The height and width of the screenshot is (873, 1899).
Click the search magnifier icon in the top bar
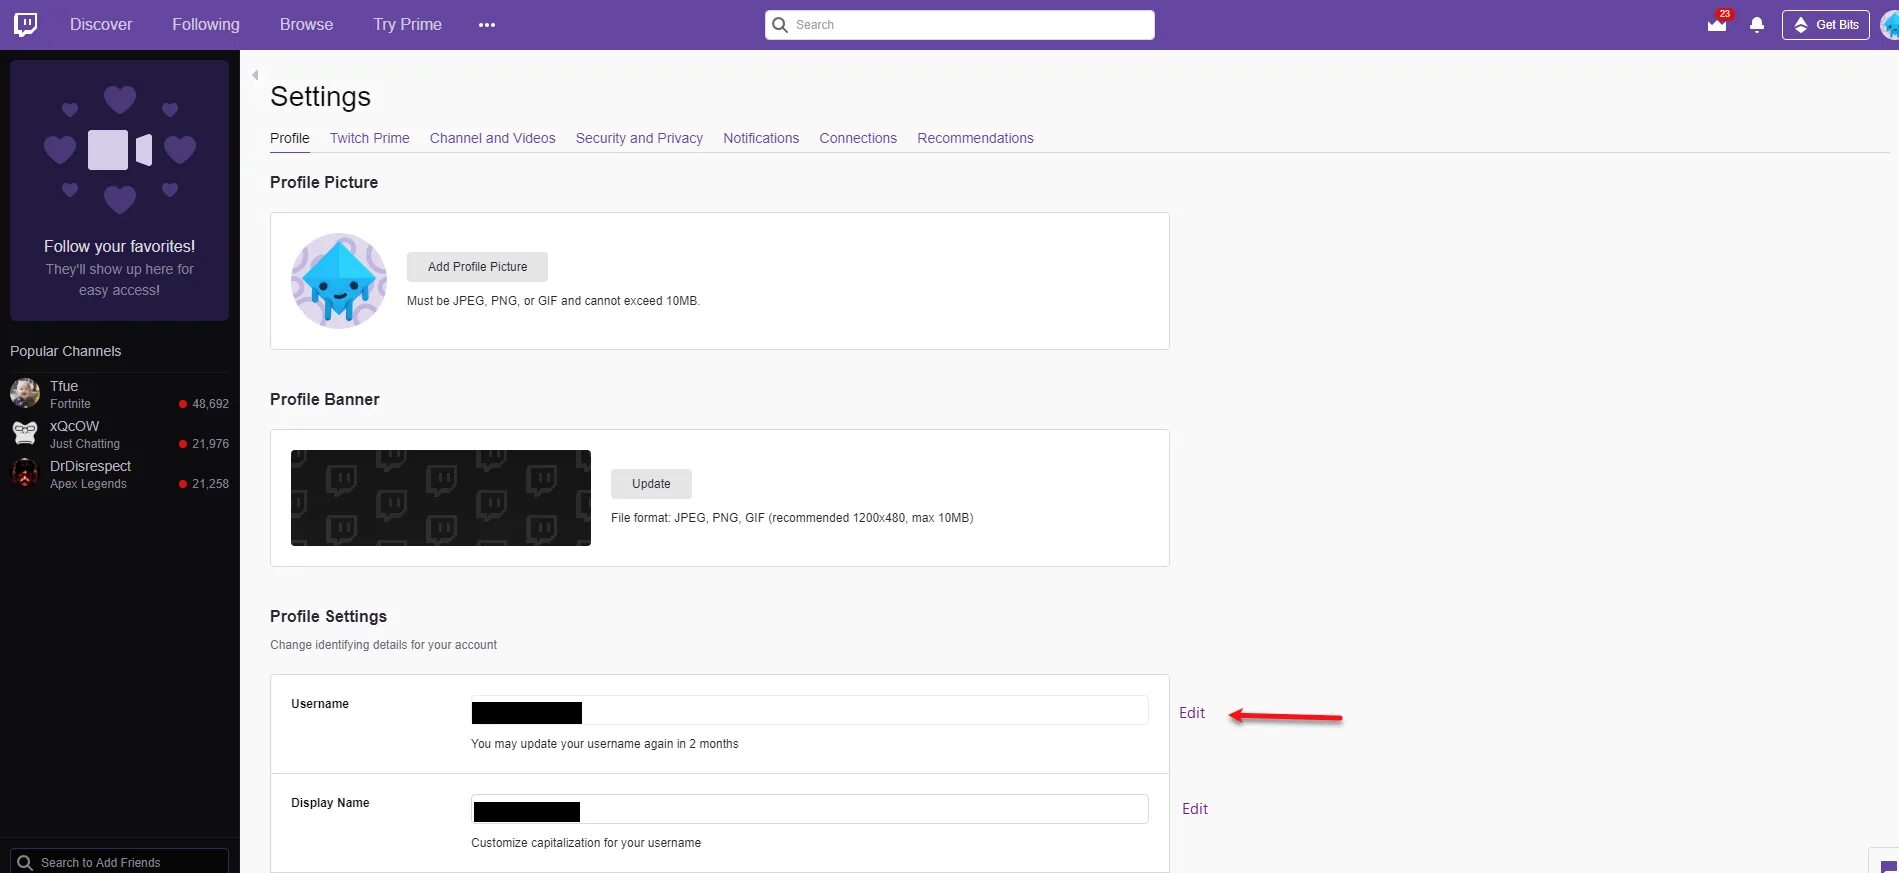780,25
